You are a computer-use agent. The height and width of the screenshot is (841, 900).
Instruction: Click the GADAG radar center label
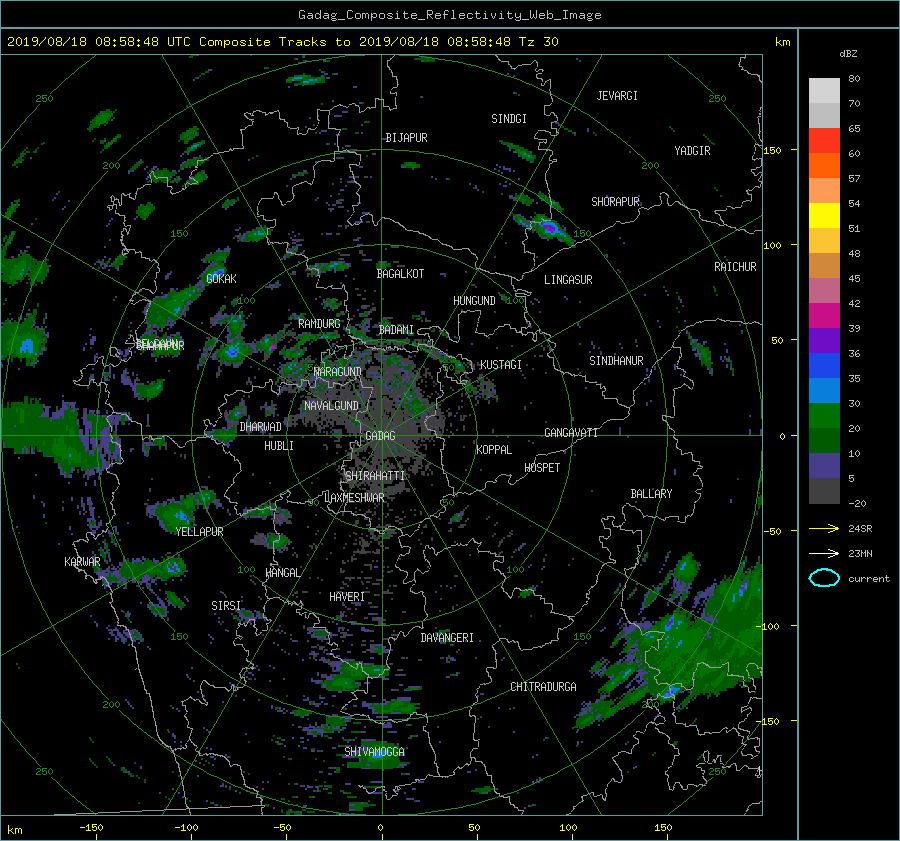(x=380, y=436)
